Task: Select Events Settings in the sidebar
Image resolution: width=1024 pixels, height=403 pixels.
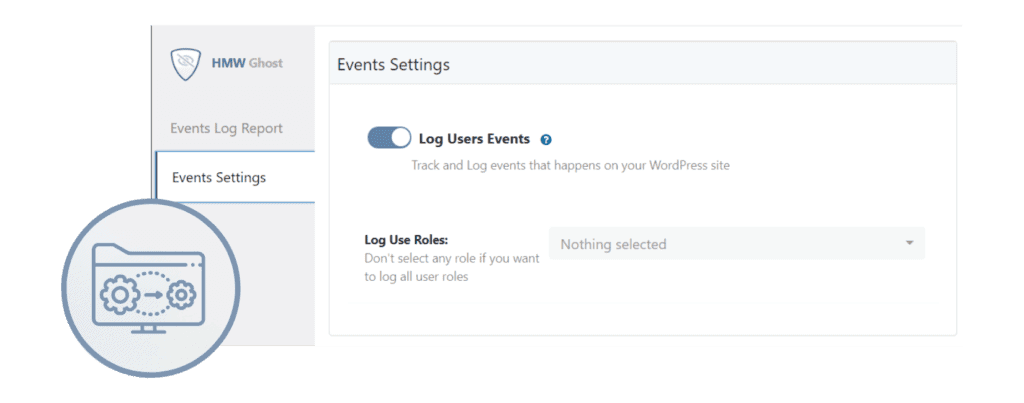Action: click(x=219, y=178)
